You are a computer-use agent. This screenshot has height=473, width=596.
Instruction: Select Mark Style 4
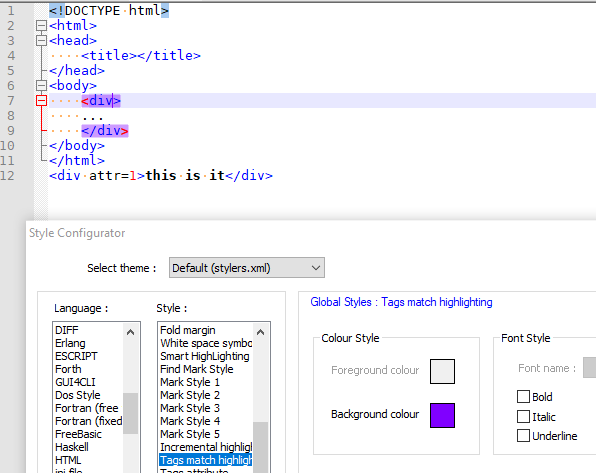tap(206, 421)
